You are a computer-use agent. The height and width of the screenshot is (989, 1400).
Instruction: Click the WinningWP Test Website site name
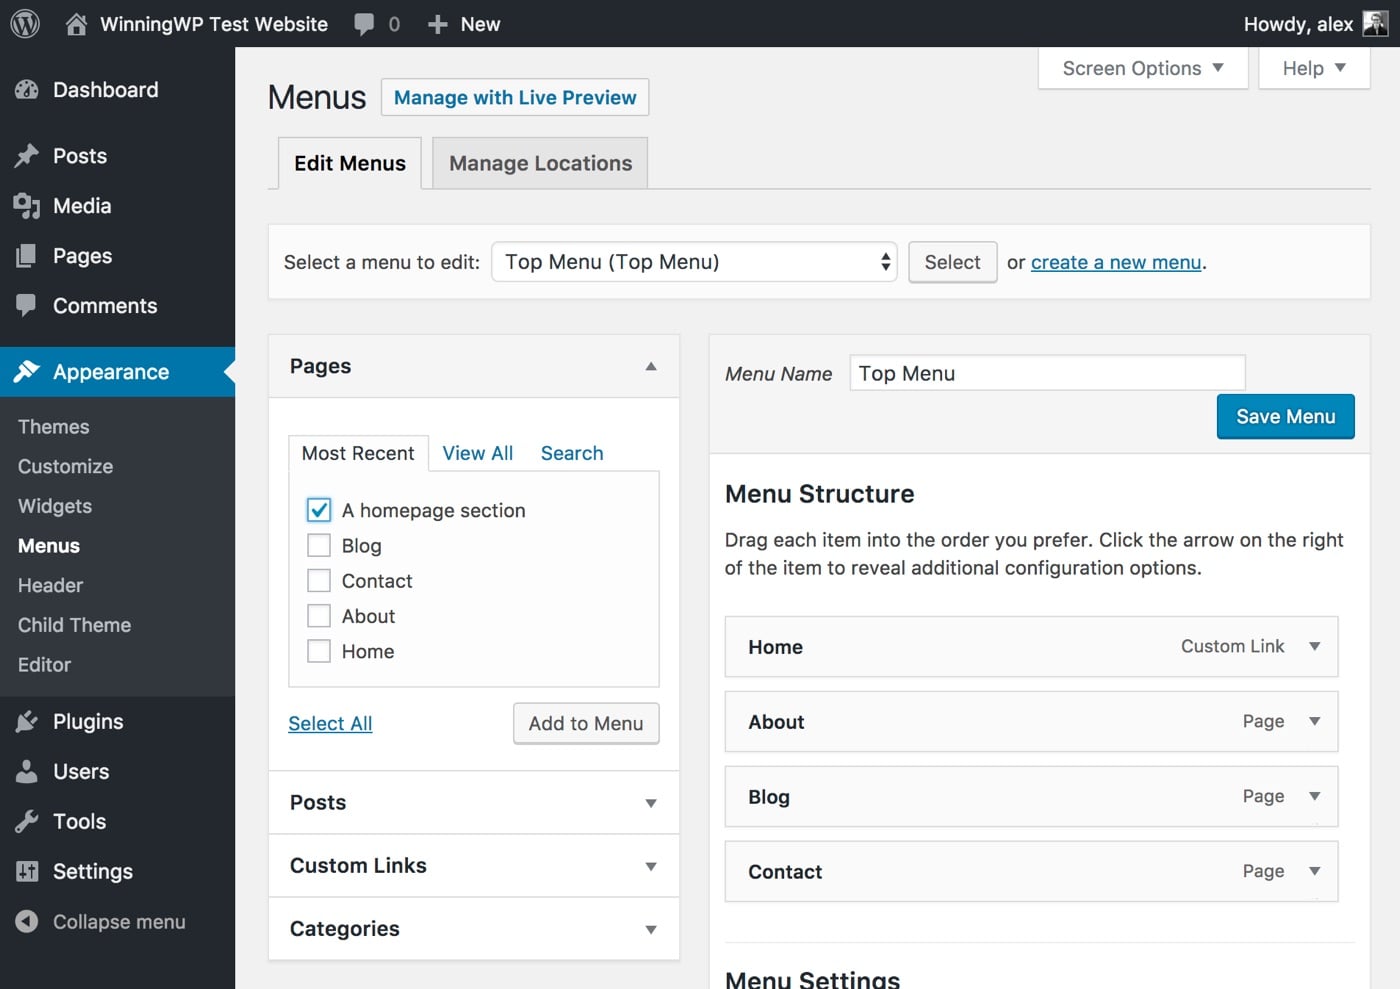[x=214, y=24]
